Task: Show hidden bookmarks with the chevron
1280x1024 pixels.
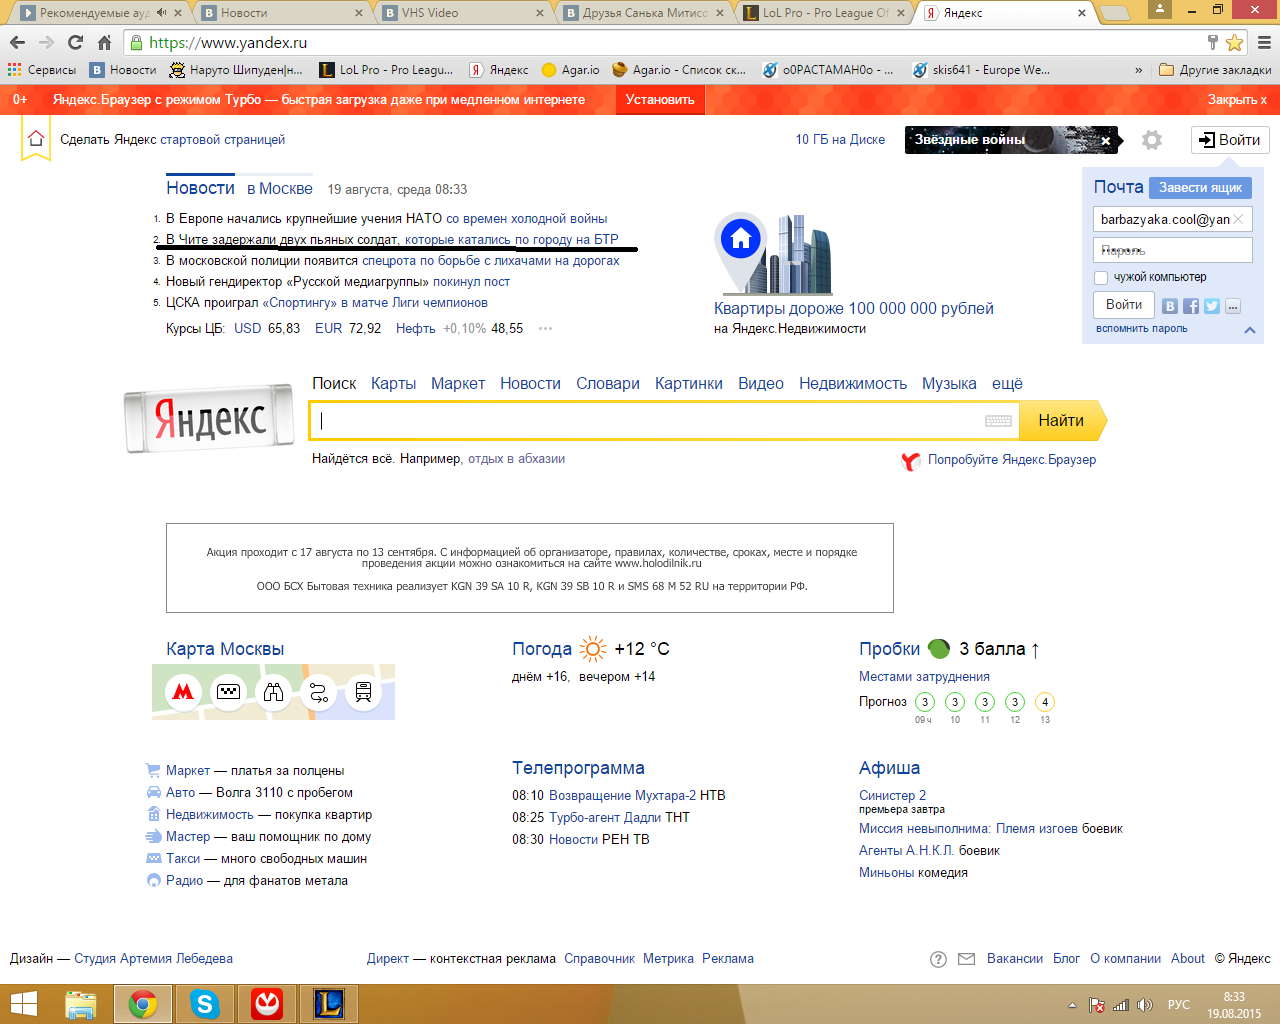Action: [1138, 70]
